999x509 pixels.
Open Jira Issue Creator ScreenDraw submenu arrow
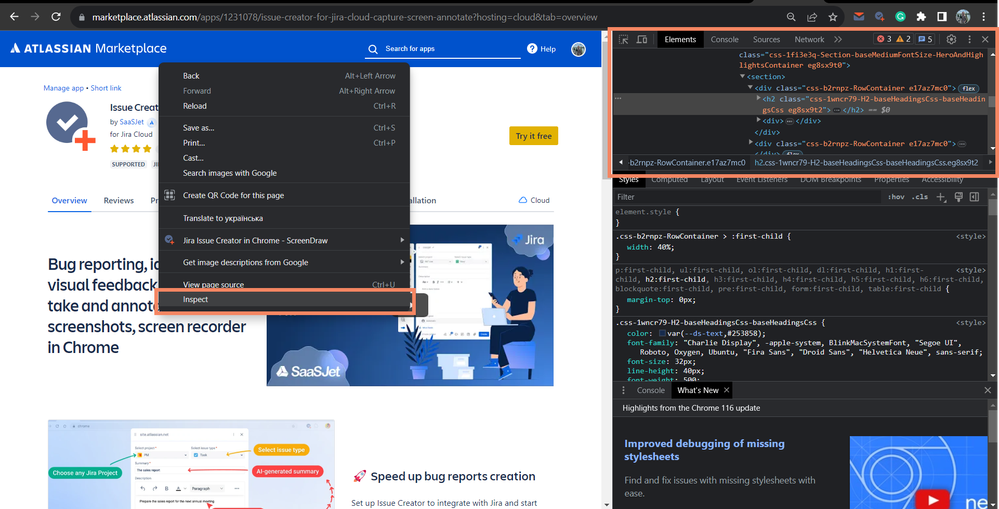402,240
